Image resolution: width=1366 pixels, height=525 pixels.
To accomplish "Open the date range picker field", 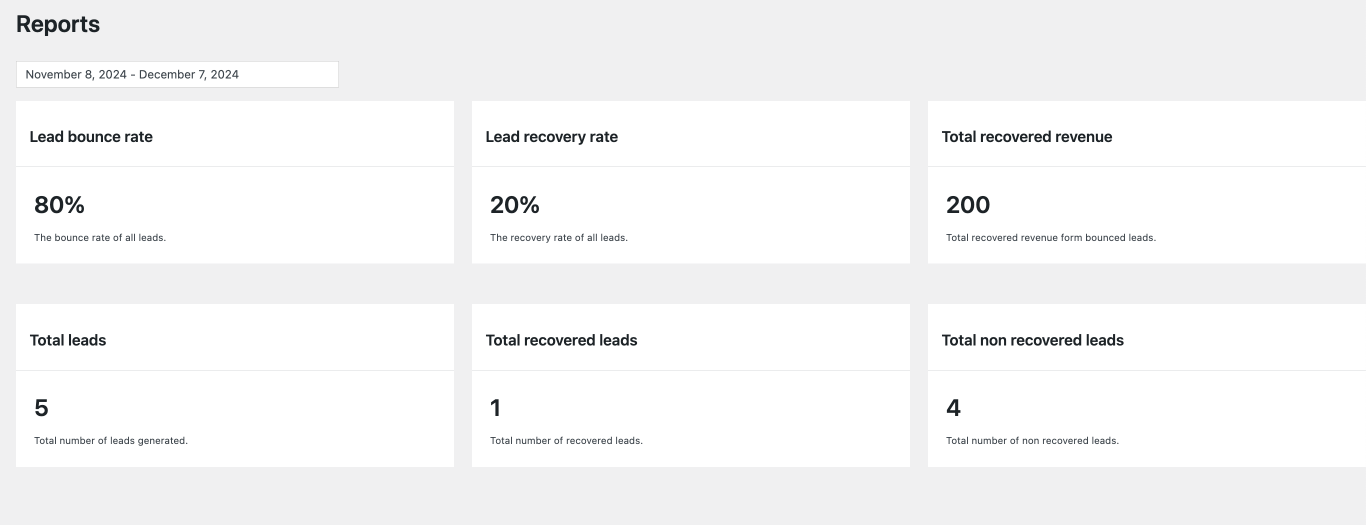I will point(177,74).
